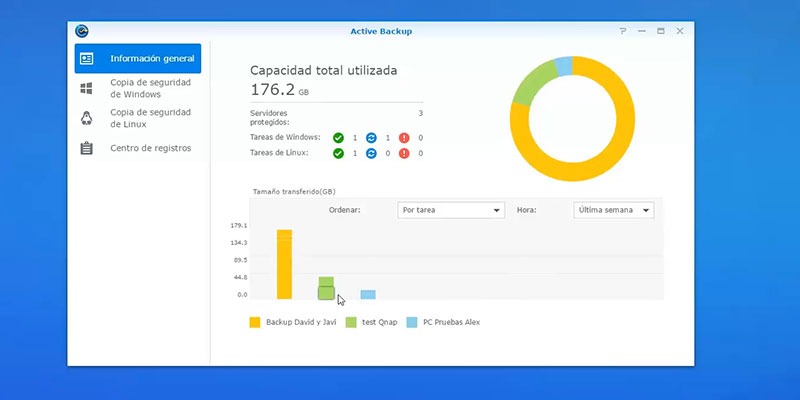Maximize the Active Backup window

661,31
